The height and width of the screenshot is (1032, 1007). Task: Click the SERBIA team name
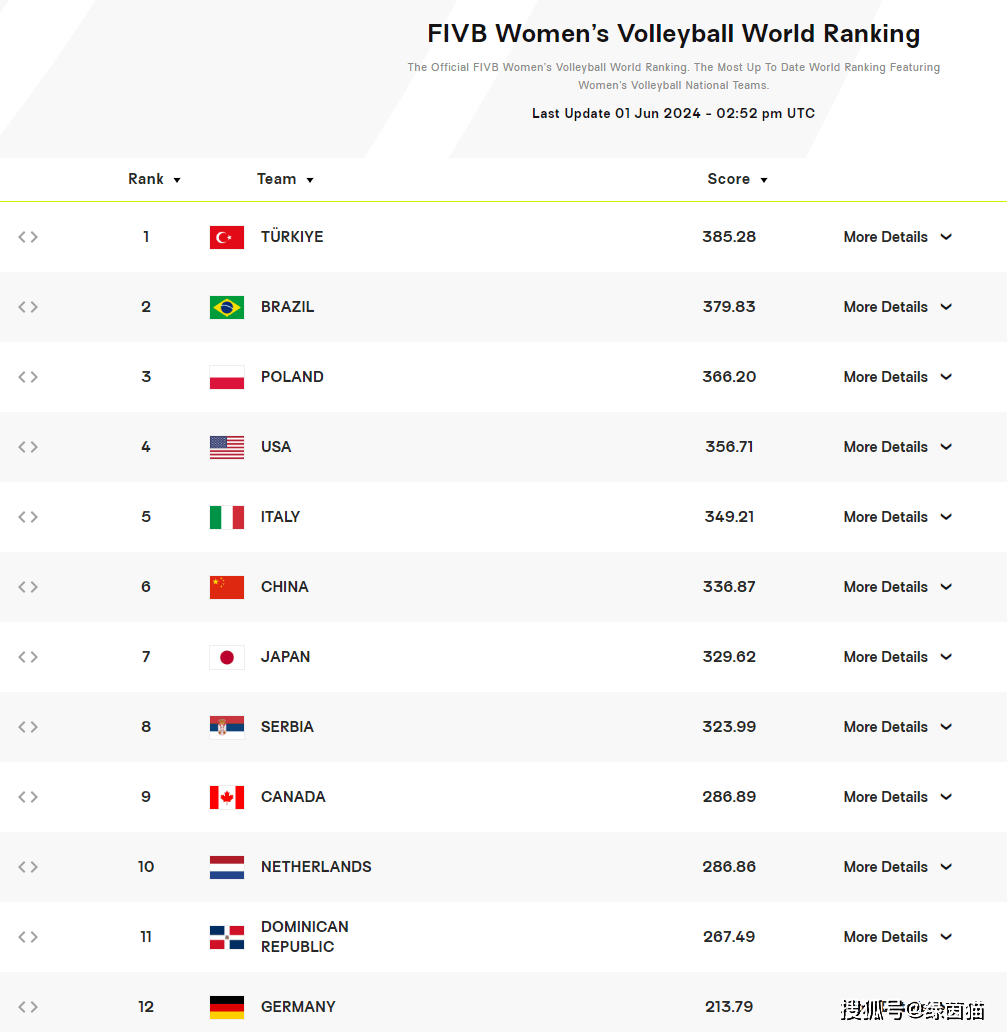coord(287,727)
